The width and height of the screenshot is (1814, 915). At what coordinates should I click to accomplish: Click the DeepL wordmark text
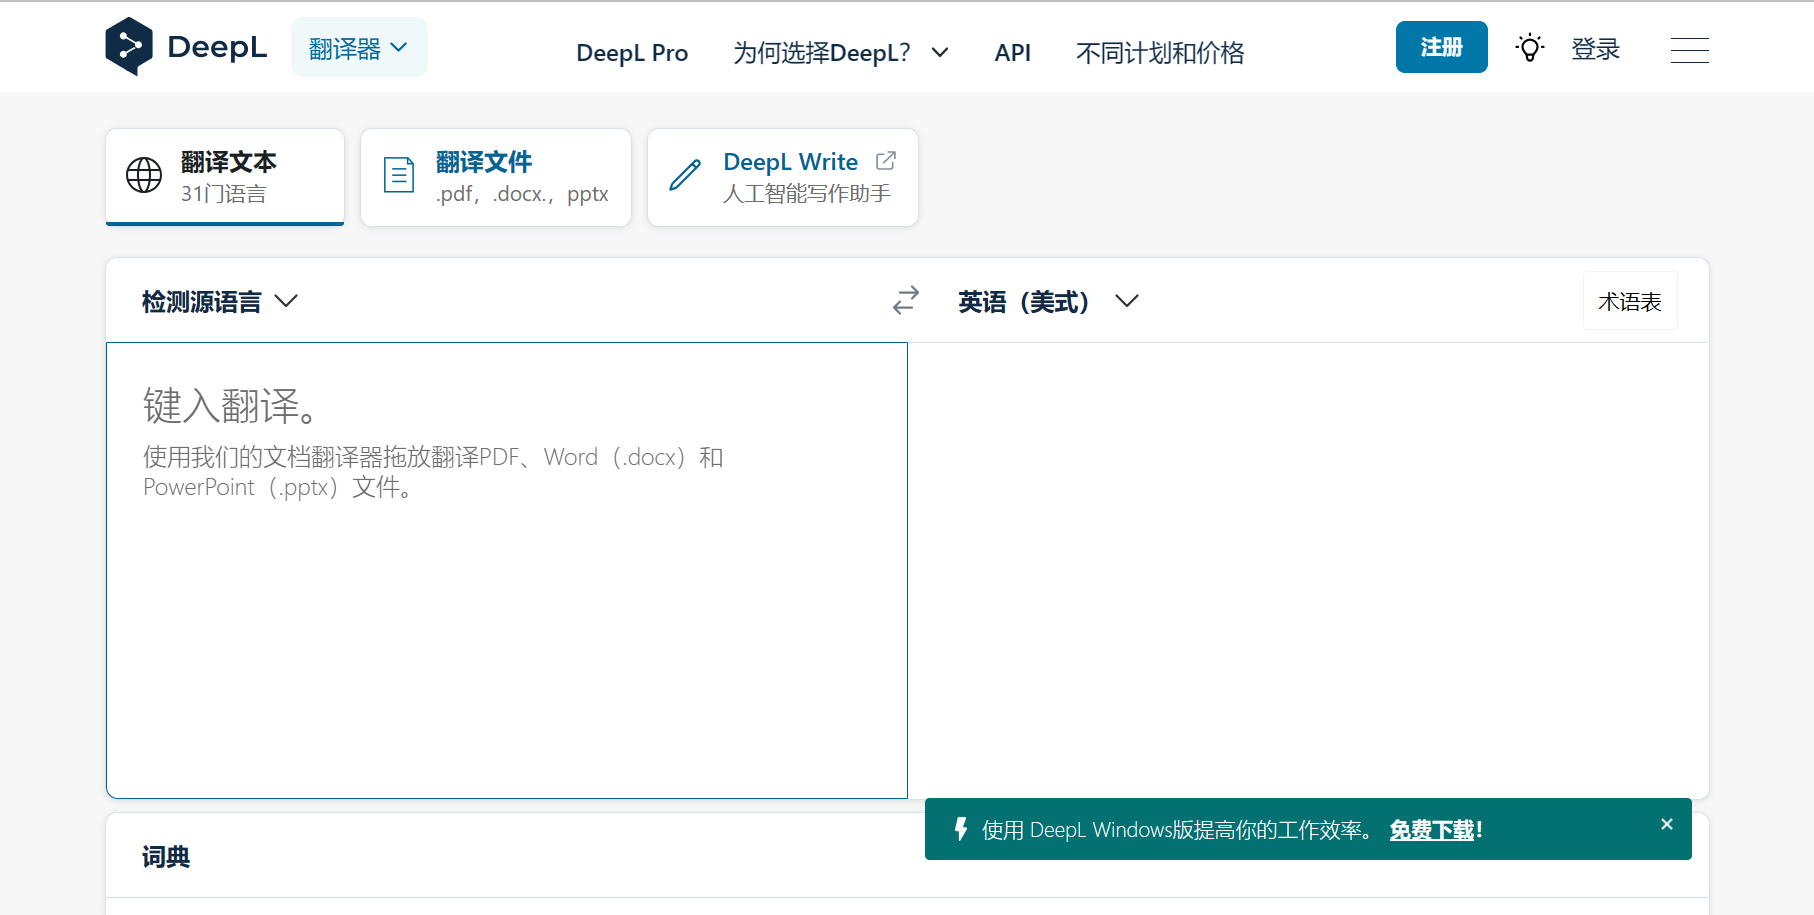point(217,47)
